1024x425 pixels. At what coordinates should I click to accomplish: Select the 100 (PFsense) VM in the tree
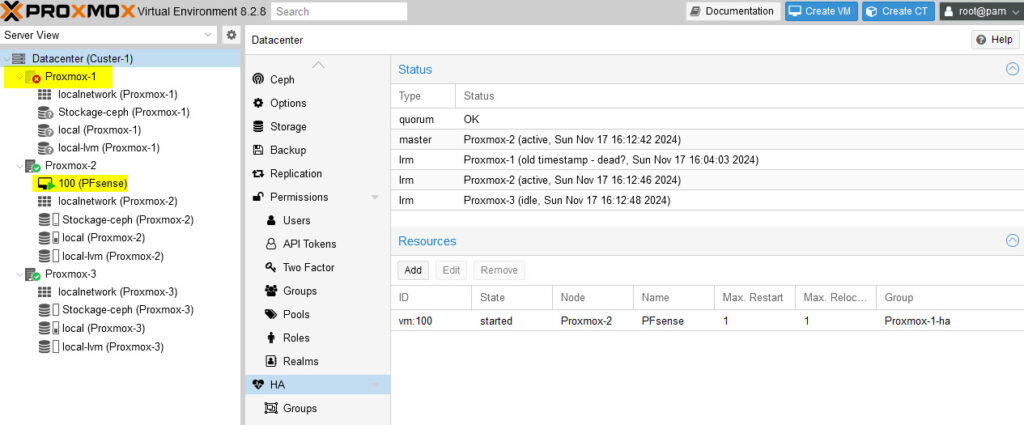[93, 183]
